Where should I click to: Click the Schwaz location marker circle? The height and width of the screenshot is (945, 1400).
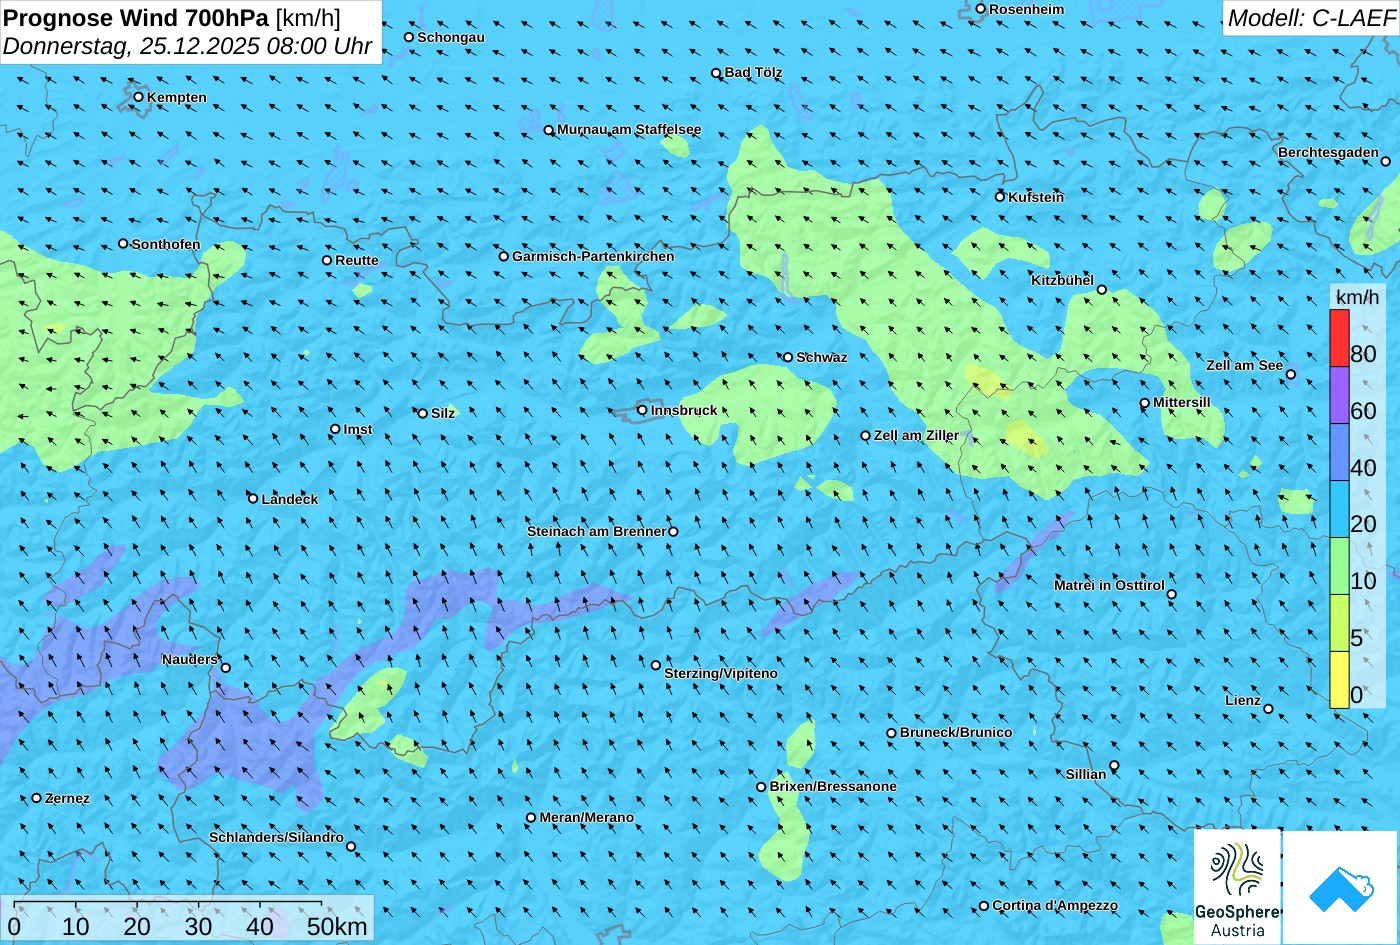pos(788,357)
